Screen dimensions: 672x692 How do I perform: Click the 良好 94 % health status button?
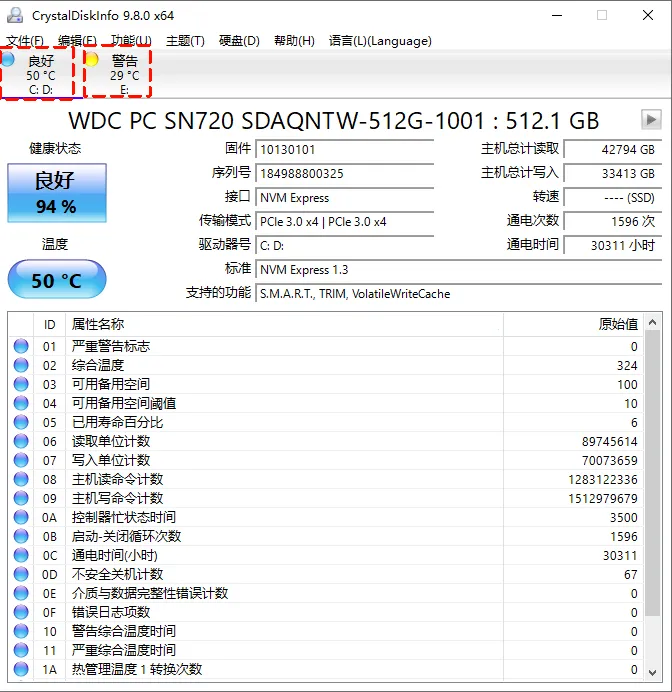click(x=57, y=193)
